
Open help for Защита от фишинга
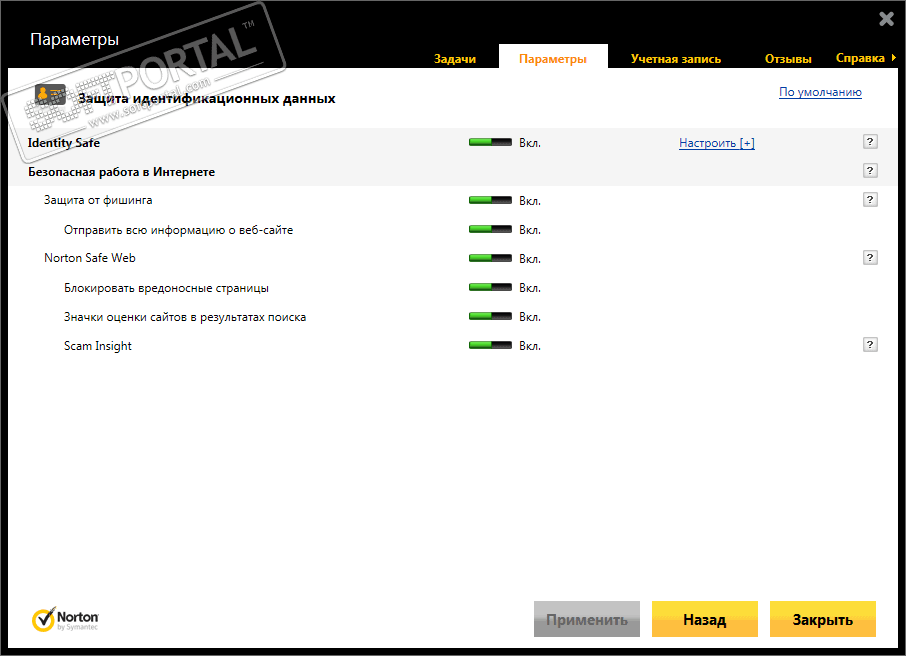[x=870, y=199]
